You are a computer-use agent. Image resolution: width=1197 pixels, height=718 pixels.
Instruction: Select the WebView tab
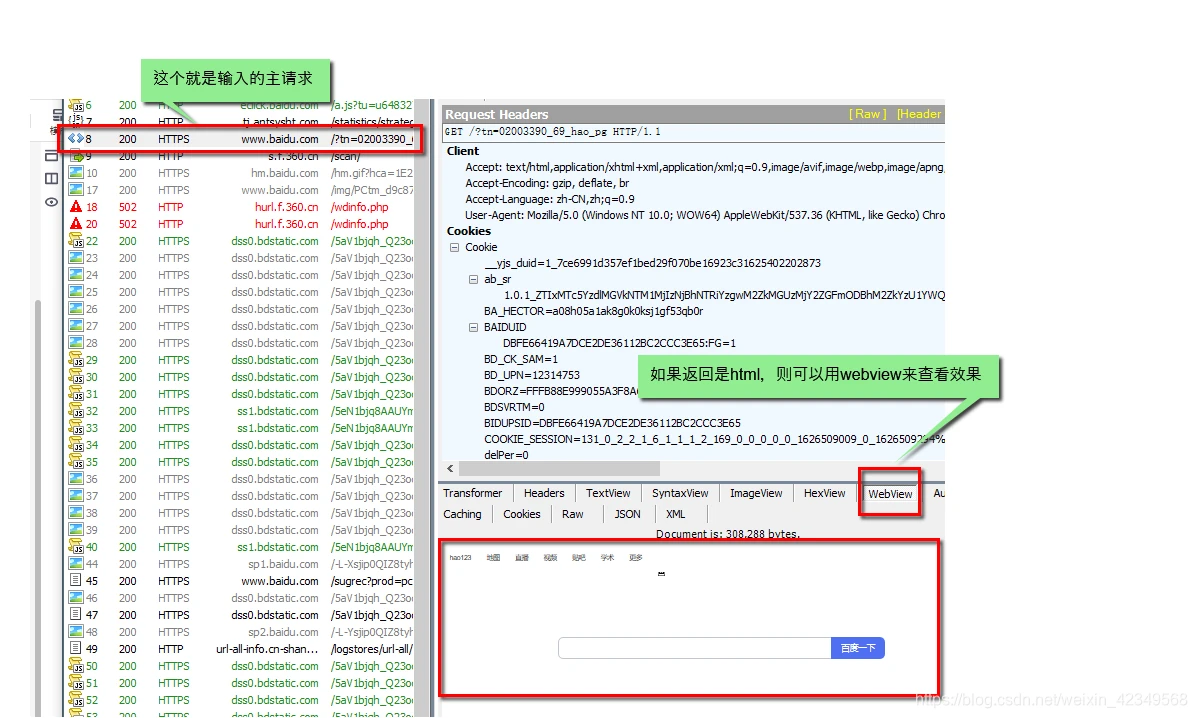click(x=890, y=494)
